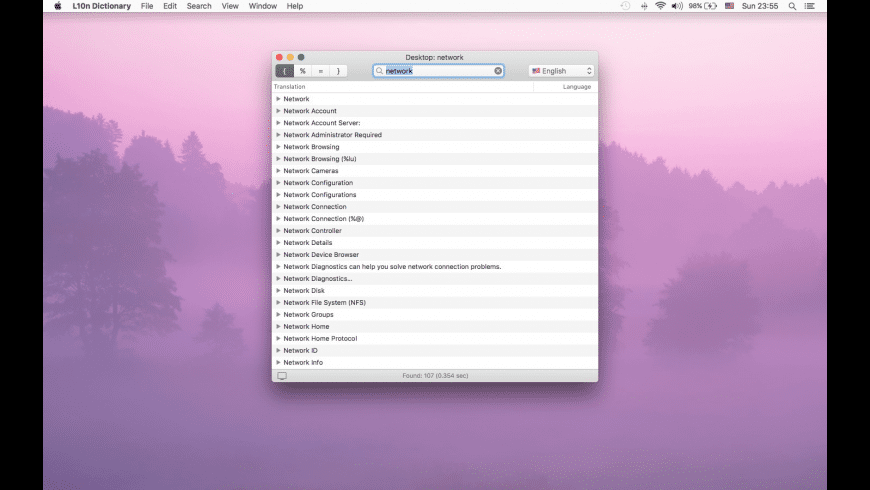Select the Network Diagnostics can help sentence
Screen dimensions: 870x490
point(392,267)
